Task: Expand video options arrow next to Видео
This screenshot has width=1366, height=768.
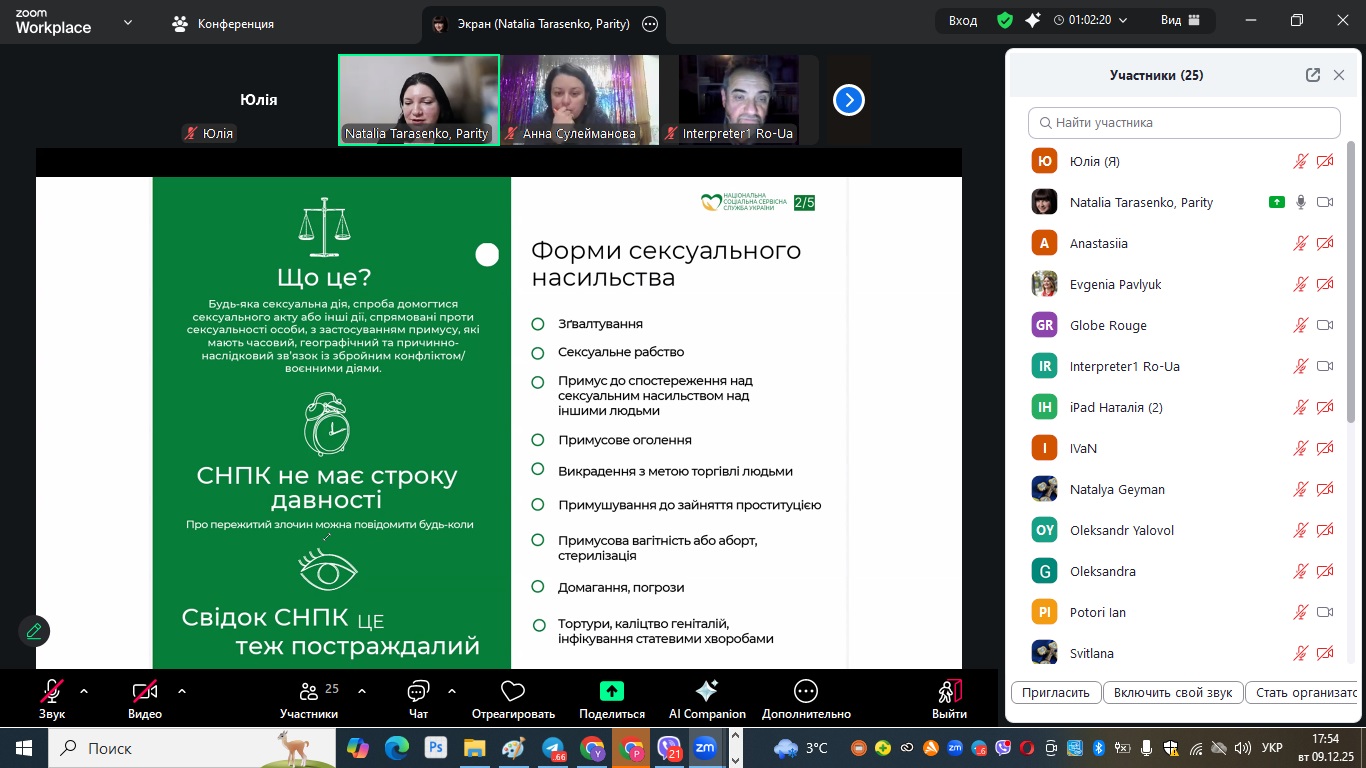Action: [182, 691]
